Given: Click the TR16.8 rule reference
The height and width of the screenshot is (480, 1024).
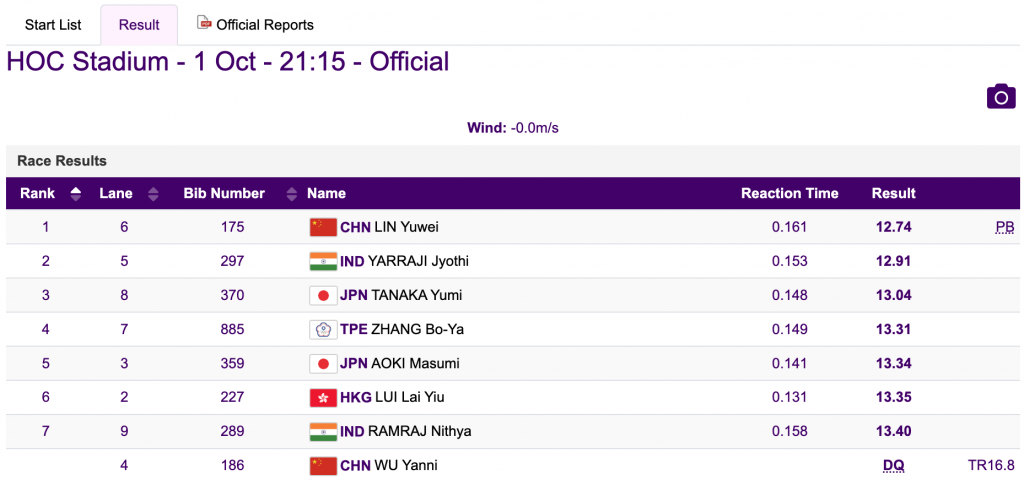Looking at the screenshot, I should coord(991,465).
